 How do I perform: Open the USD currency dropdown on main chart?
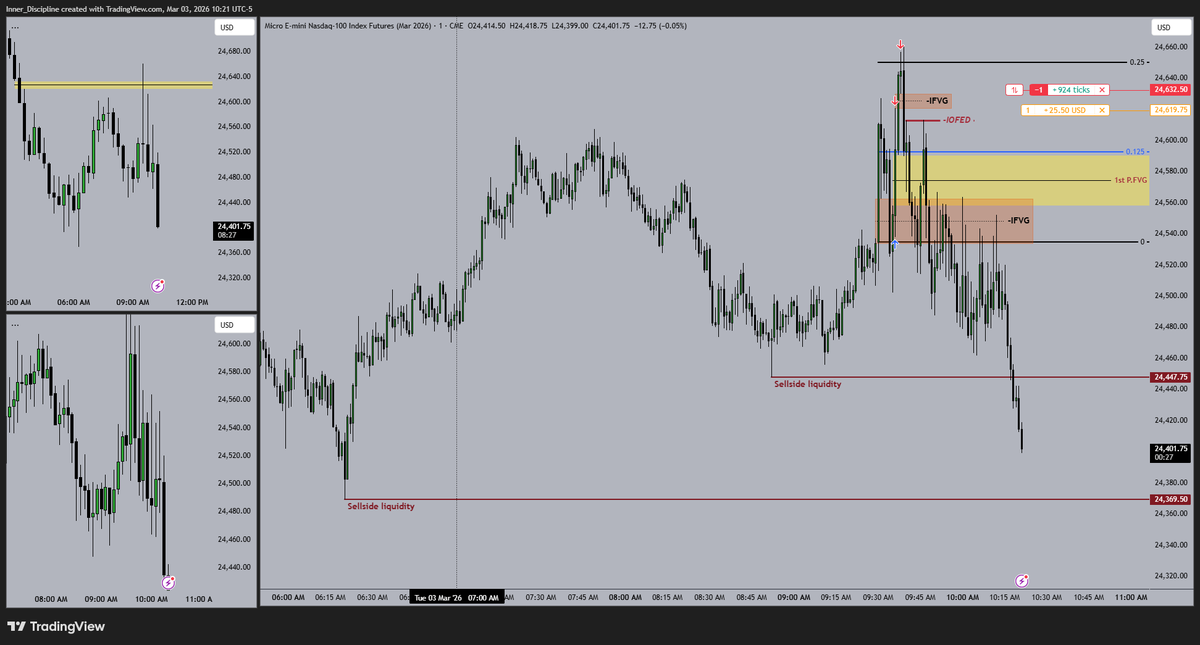point(1164,27)
